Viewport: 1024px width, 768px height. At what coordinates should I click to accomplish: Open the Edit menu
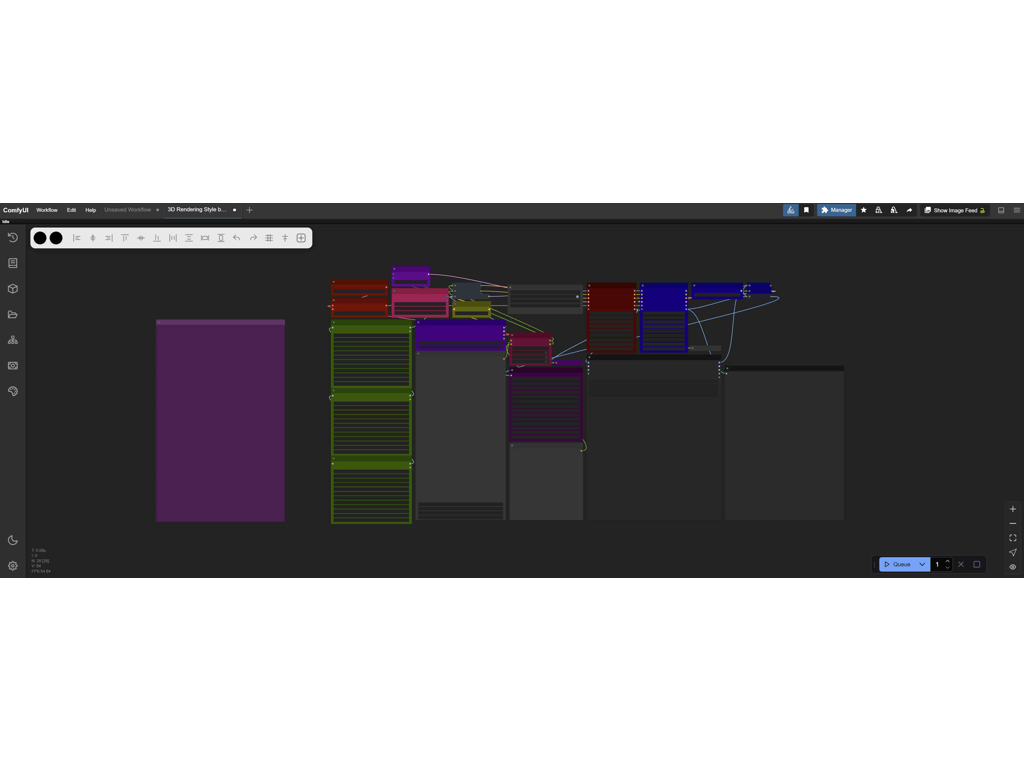[x=71, y=210]
